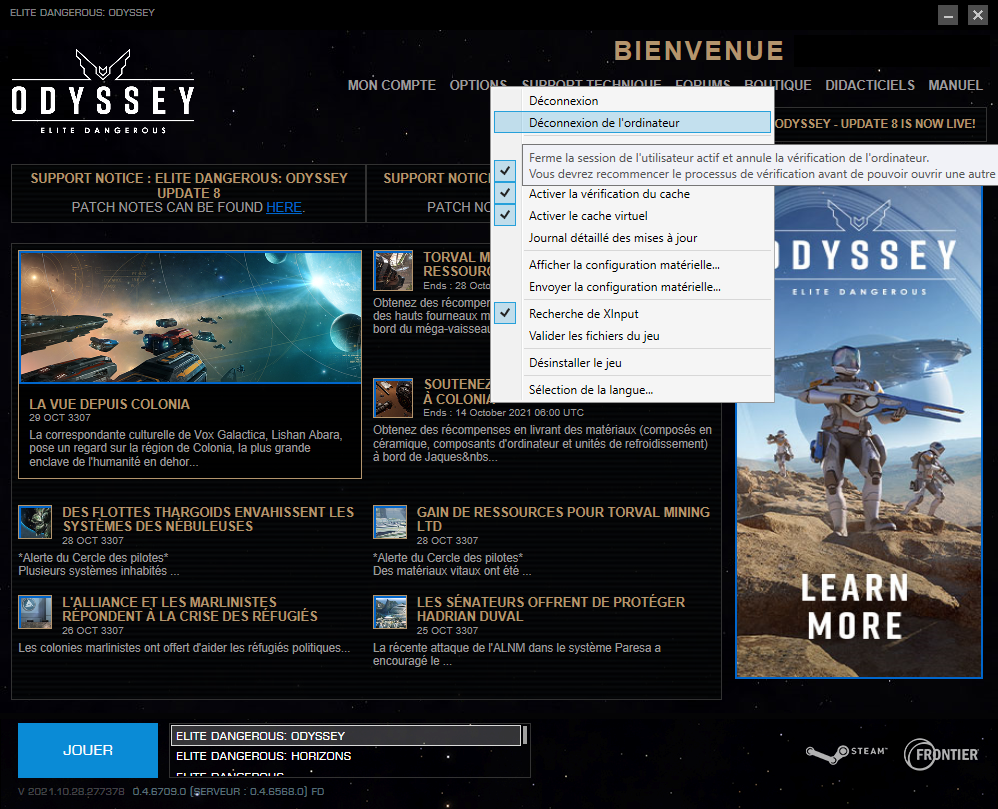Screen dimensions: 998x809
Task: Choose Journal détaillé des mises à jour
Action: point(633,238)
